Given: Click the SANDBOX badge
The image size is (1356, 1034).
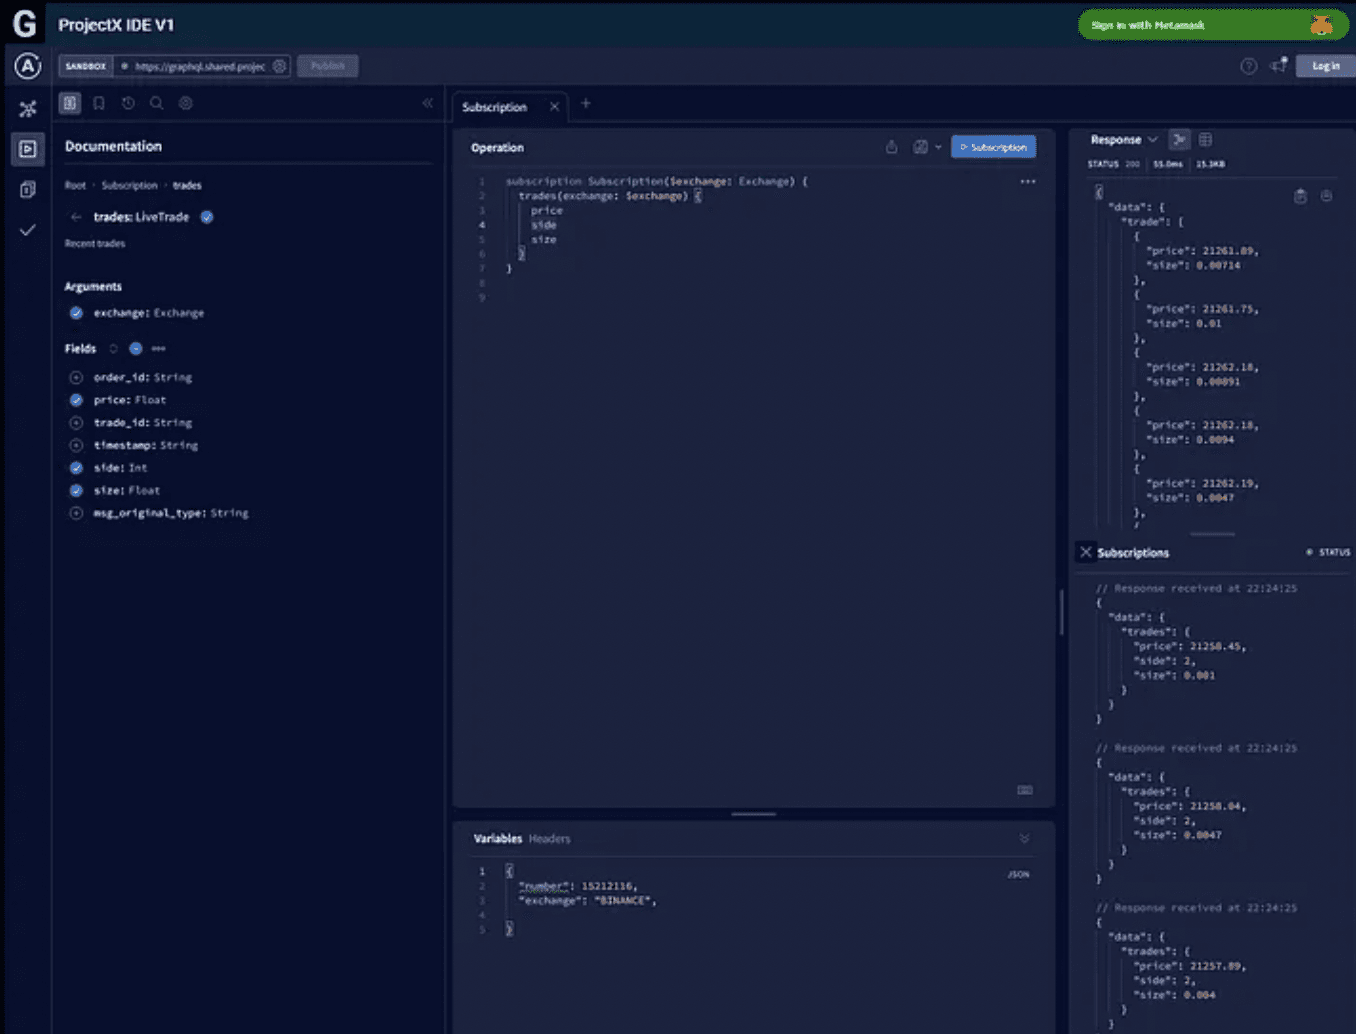Looking at the screenshot, I should tap(85, 66).
